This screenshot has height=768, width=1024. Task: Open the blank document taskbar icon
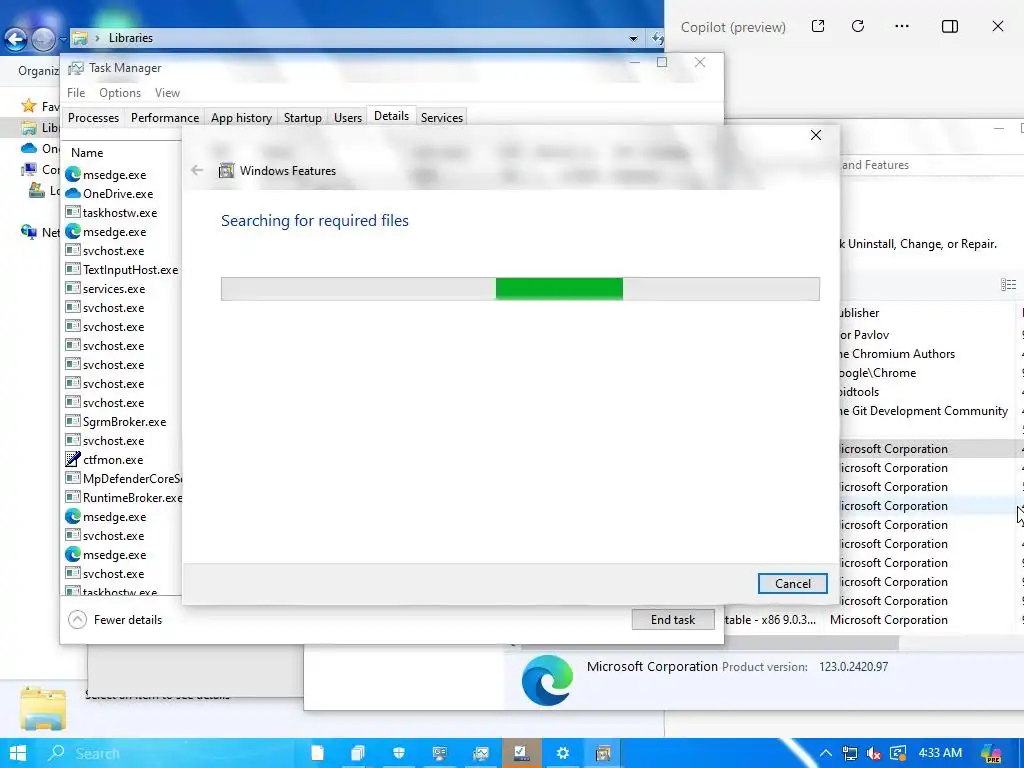(x=317, y=753)
